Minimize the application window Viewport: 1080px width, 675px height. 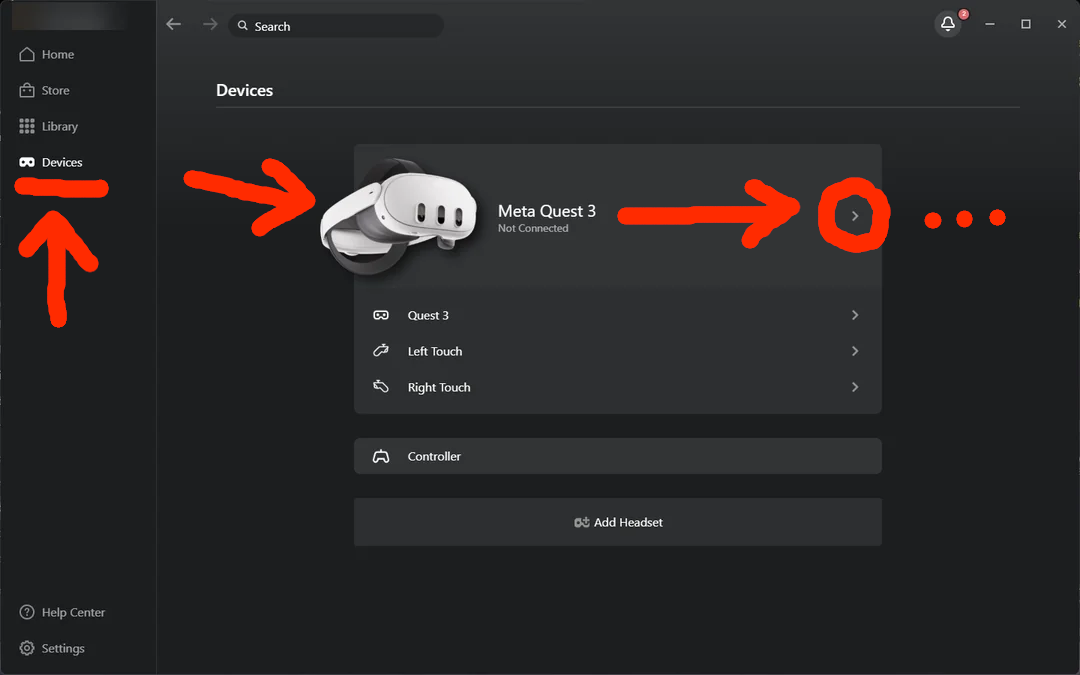(990, 24)
